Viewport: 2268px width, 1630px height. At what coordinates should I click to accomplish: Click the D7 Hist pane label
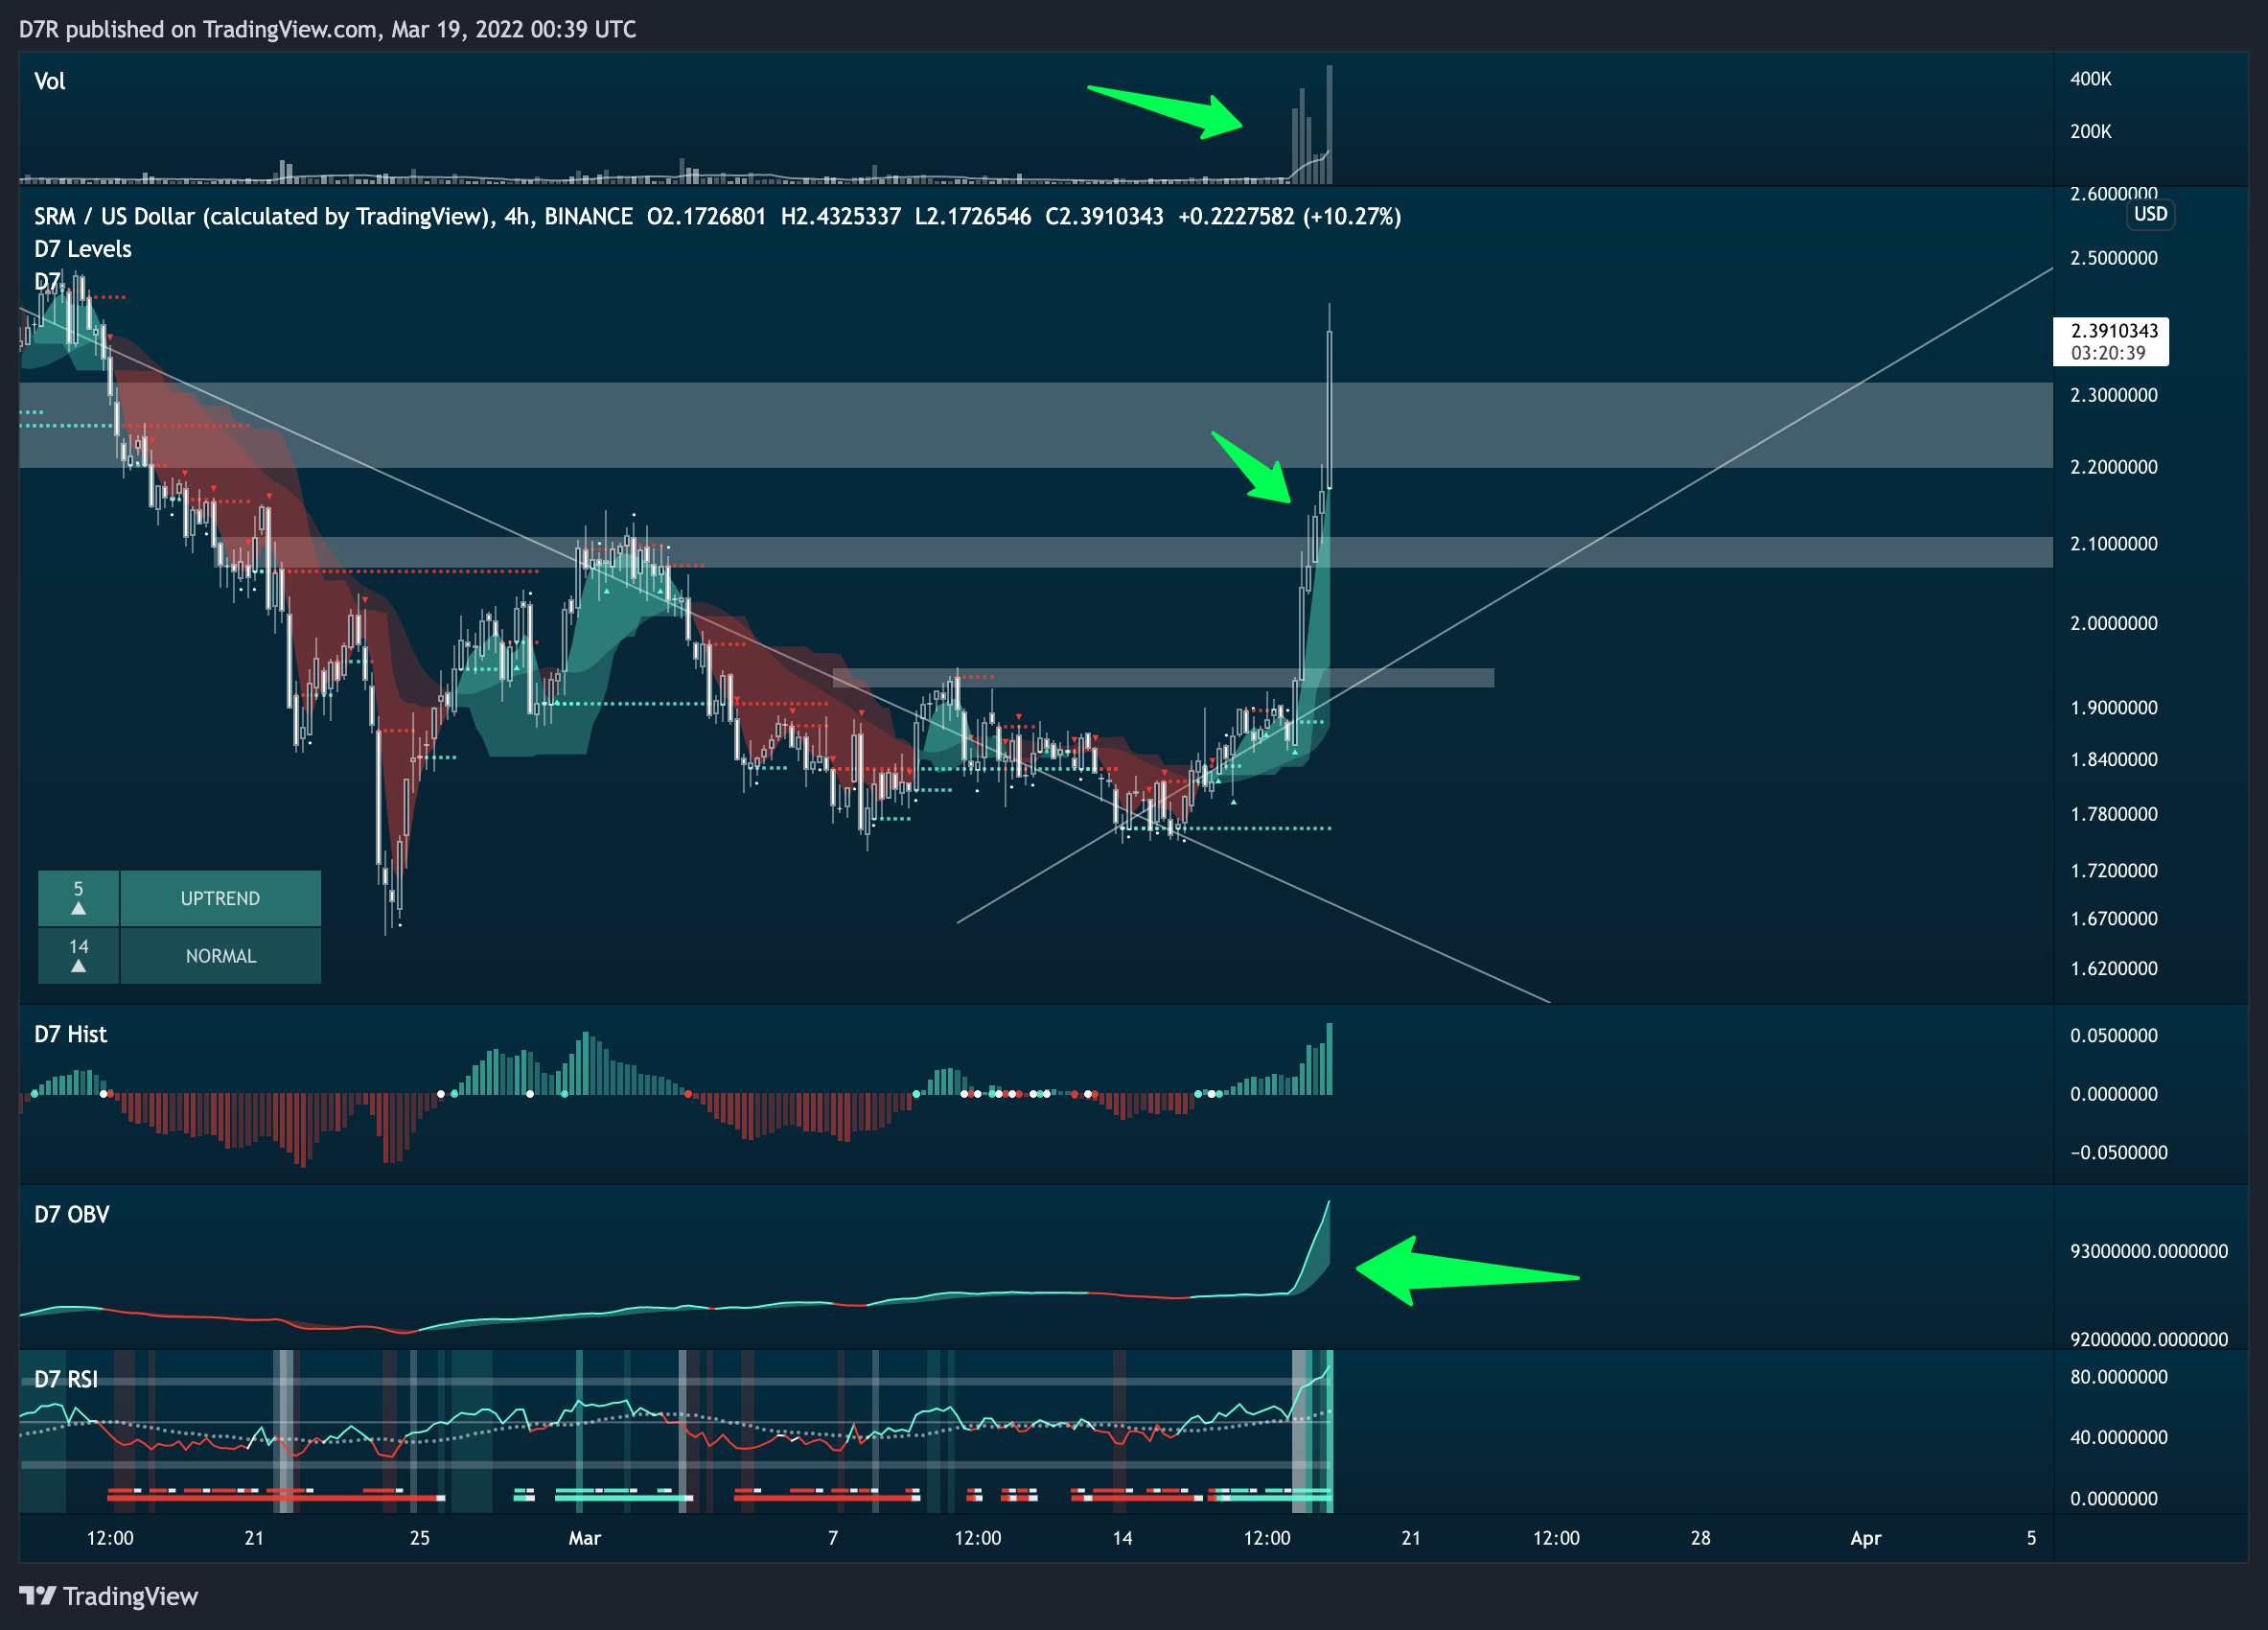70,1034
